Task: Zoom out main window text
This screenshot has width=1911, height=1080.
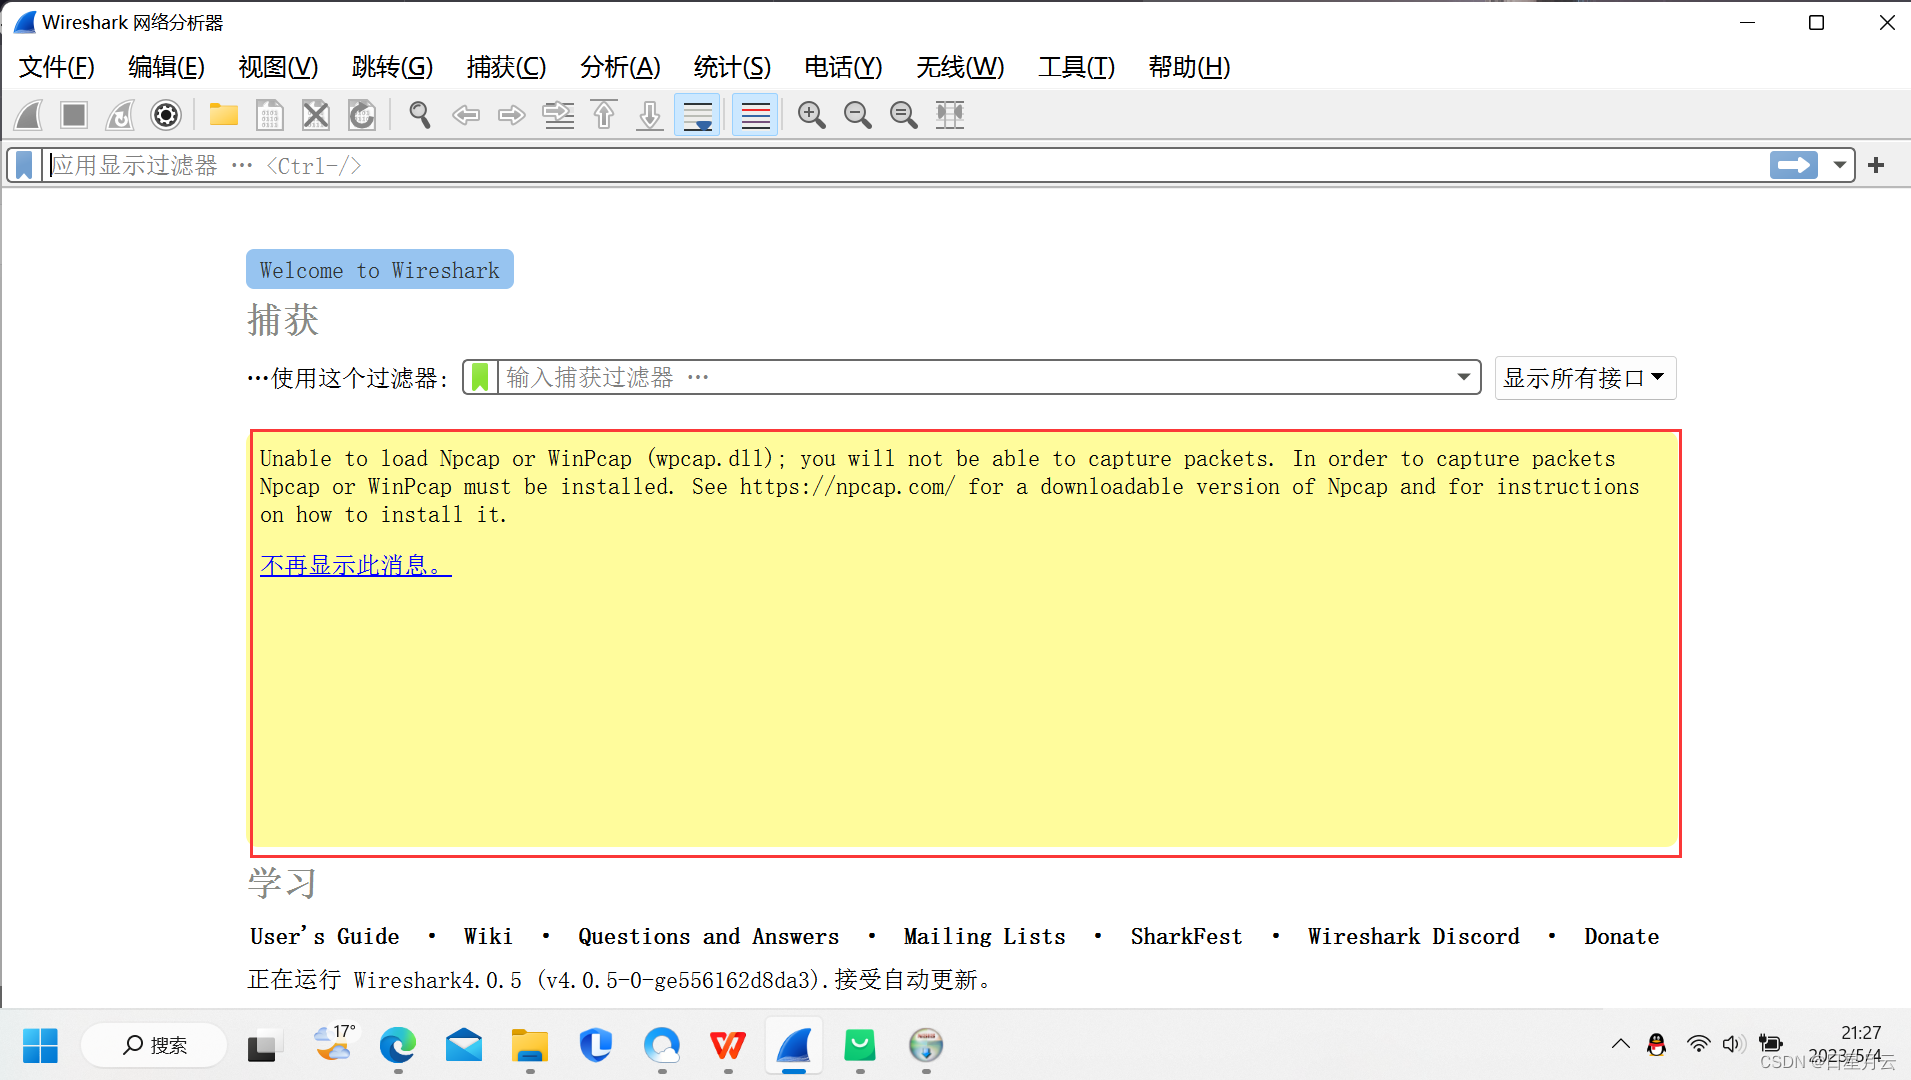Action: [x=858, y=115]
